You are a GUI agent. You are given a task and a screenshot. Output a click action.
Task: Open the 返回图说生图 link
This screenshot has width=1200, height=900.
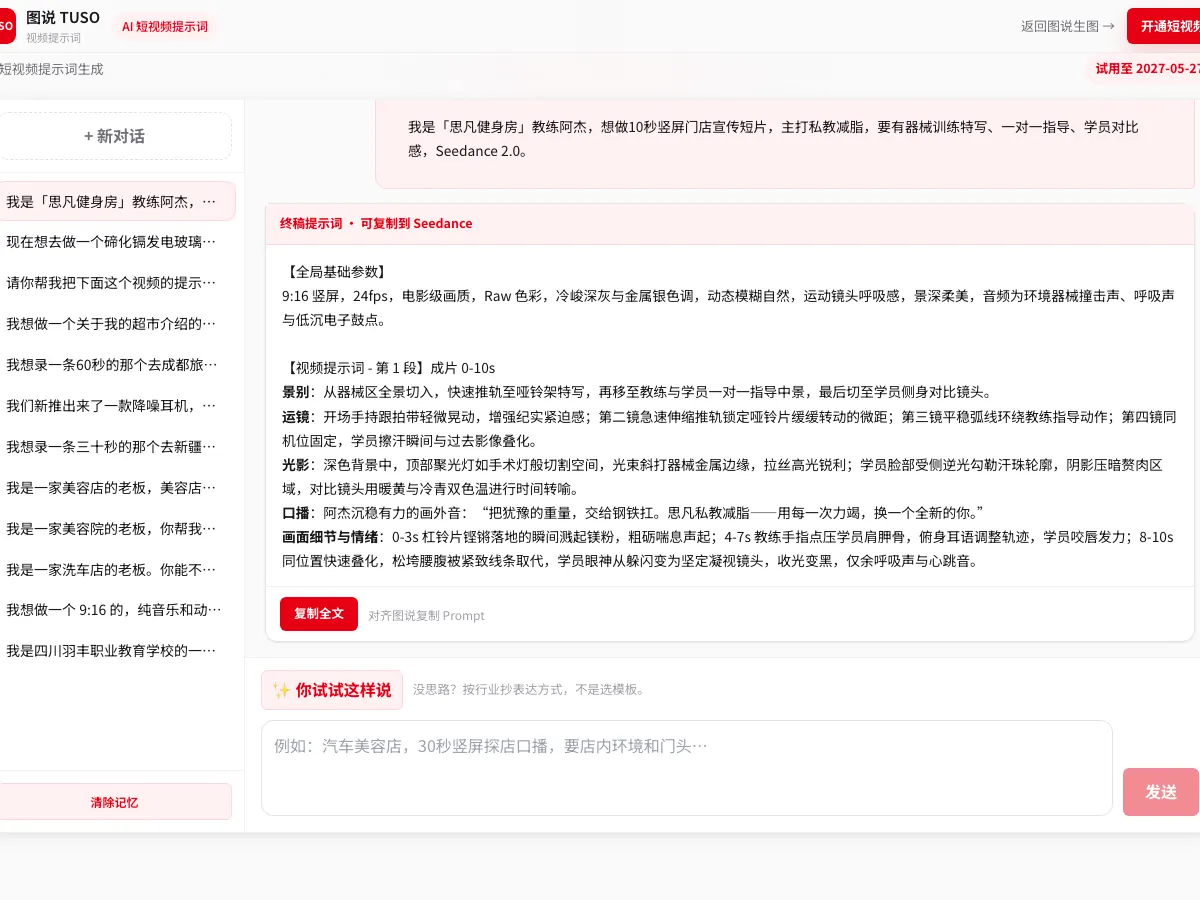pos(1068,27)
